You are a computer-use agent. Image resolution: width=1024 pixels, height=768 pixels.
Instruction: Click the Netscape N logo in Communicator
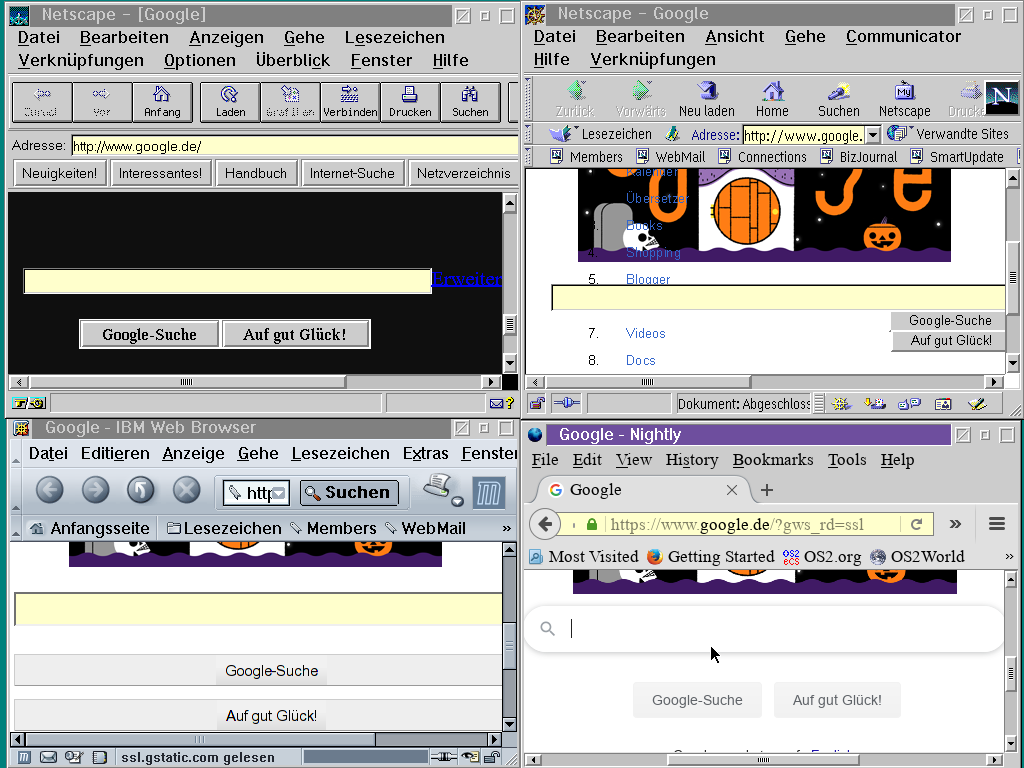(1001, 99)
